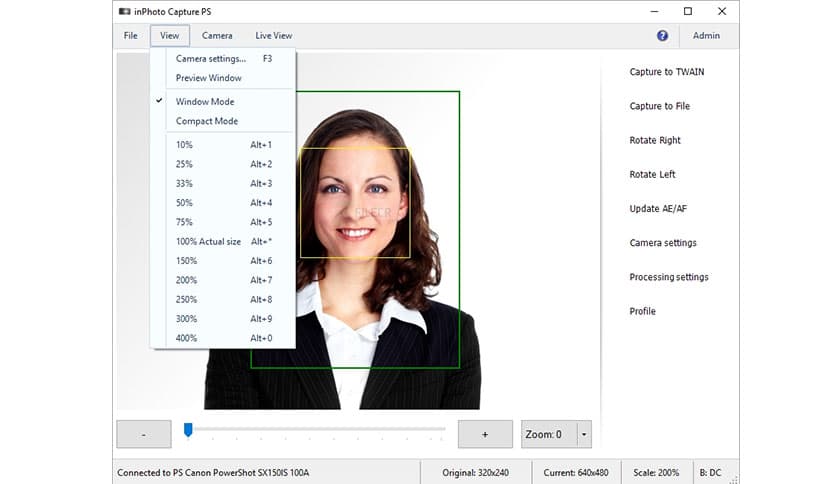Open Processing settings from the side panel
Screen dimensions: 836x484
668,277
